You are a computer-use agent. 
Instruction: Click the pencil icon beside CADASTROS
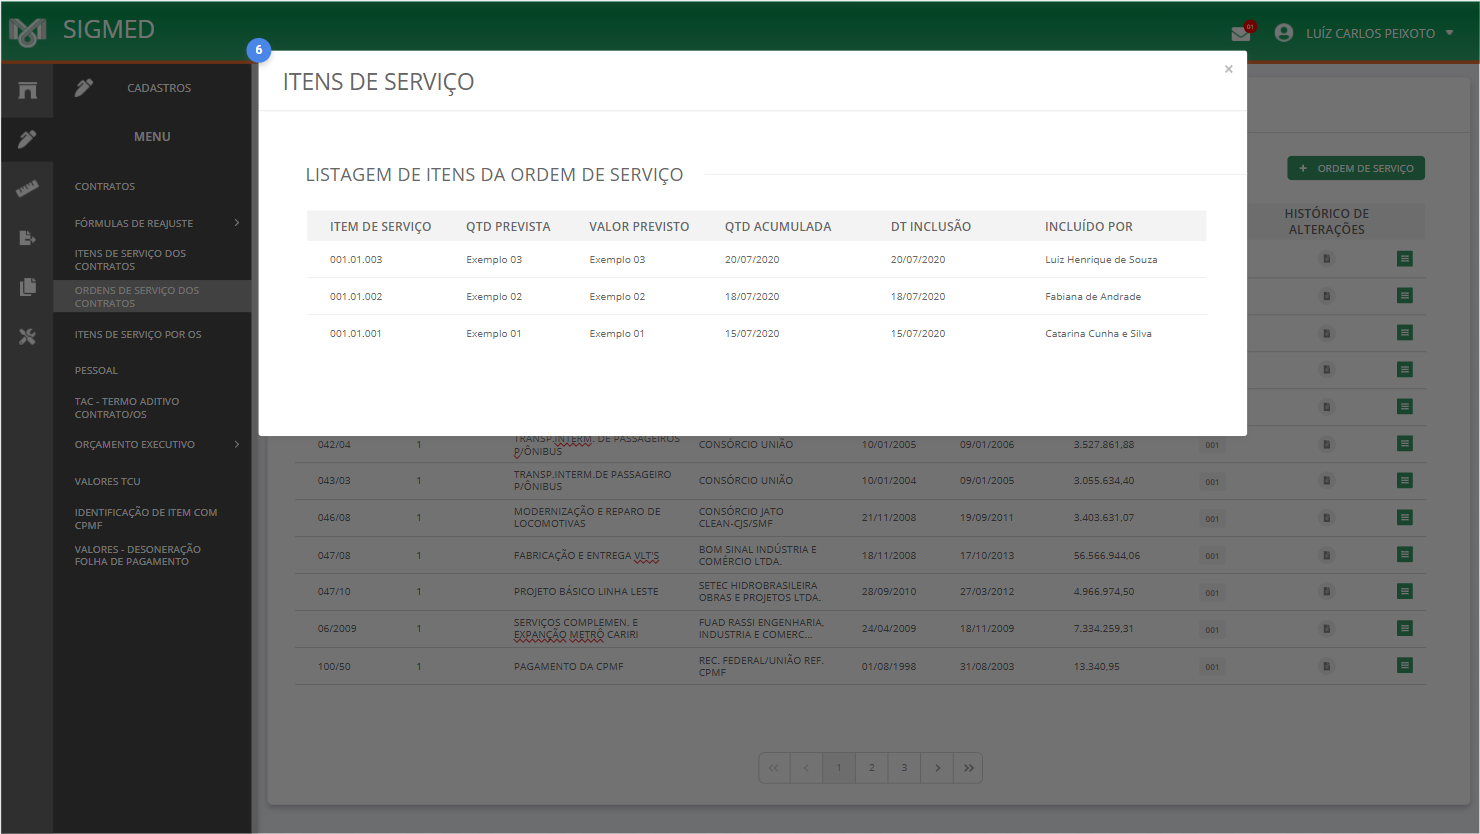(84, 88)
